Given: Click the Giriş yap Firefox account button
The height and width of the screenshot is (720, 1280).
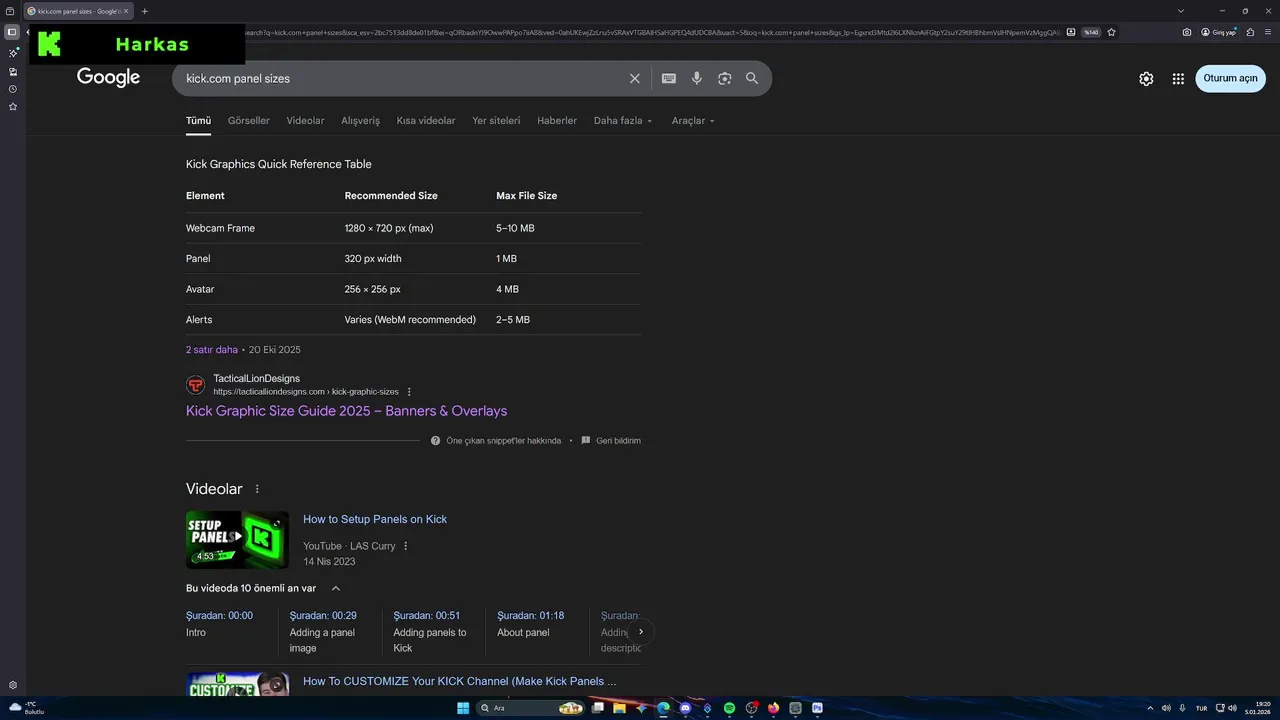Looking at the screenshot, I should [x=1219, y=32].
